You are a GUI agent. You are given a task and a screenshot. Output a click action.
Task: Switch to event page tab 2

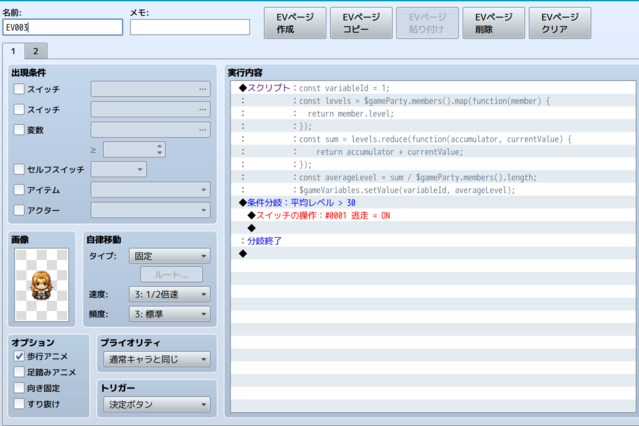tap(35, 51)
